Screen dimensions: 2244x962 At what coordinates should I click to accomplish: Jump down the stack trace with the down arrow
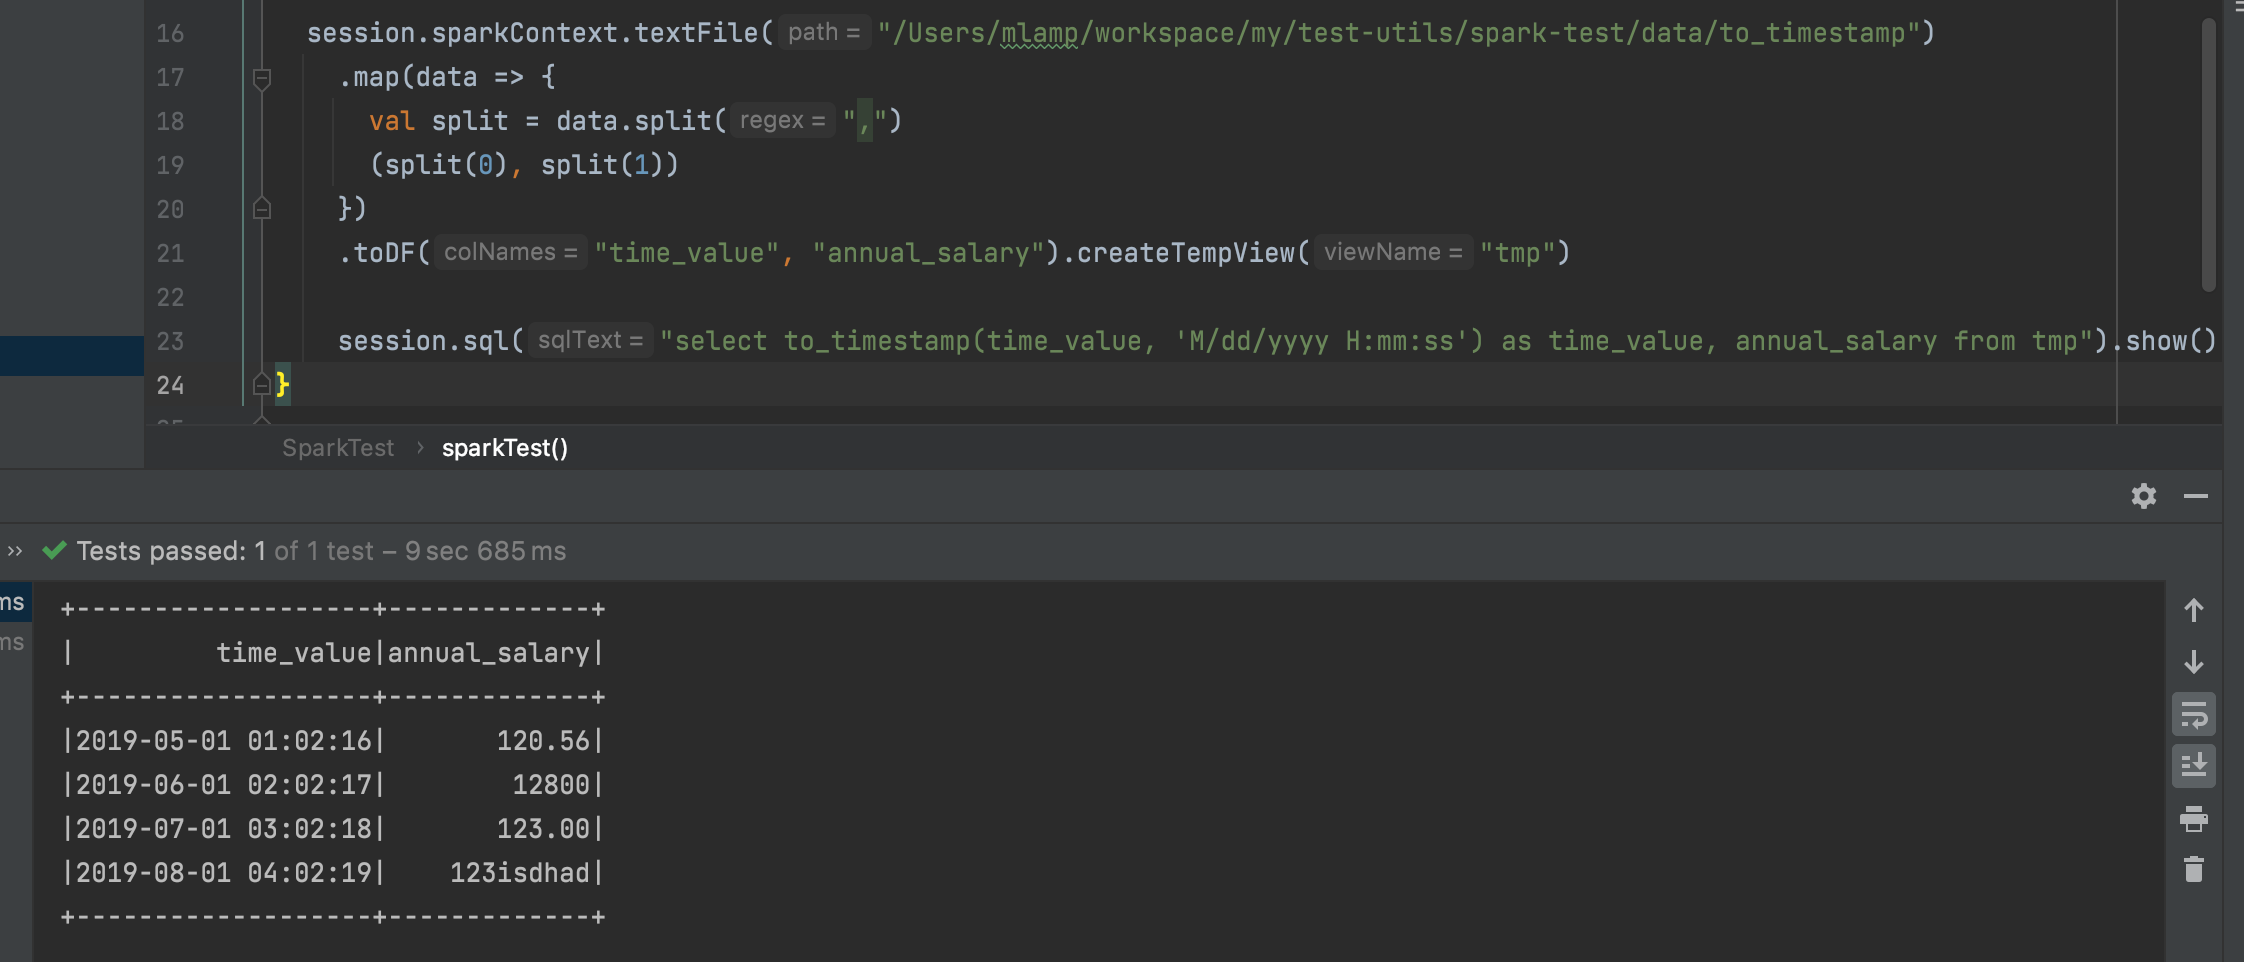tap(2194, 662)
